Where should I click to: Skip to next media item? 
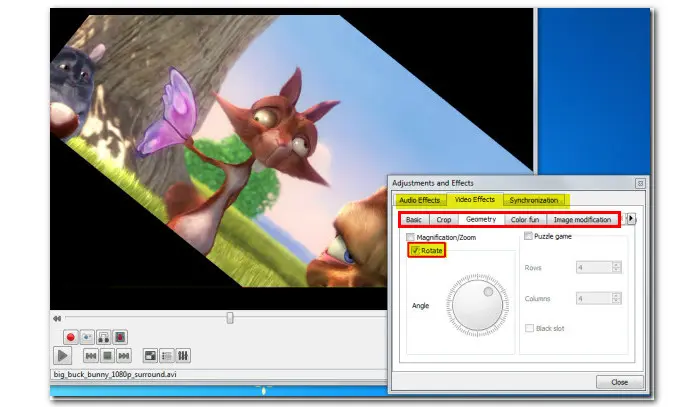[x=124, y=356]
